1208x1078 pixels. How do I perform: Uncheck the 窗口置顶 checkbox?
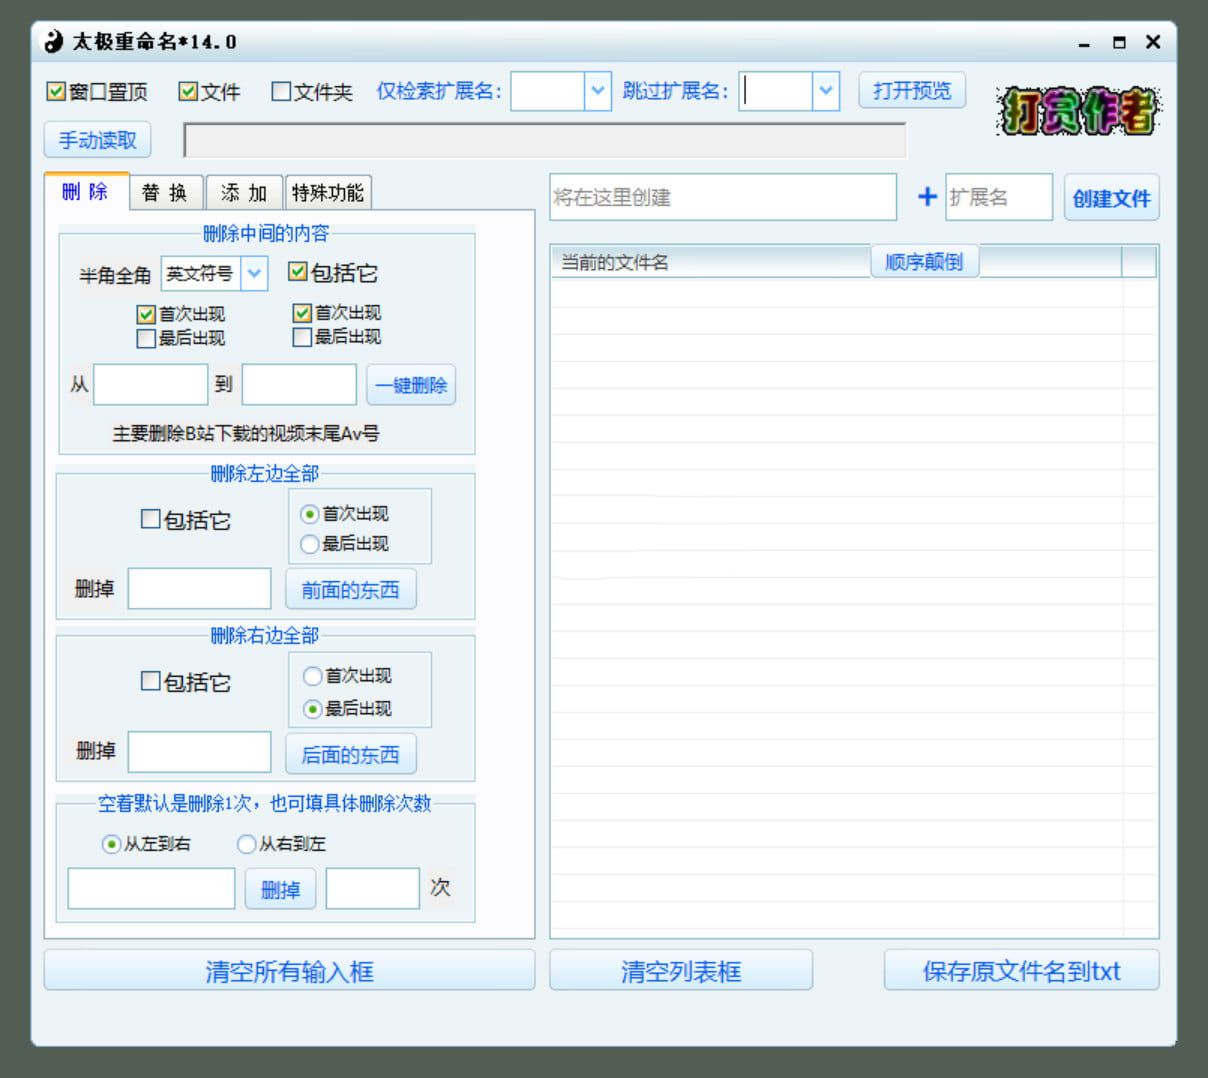pyautogui.click(x=57, y=91)
